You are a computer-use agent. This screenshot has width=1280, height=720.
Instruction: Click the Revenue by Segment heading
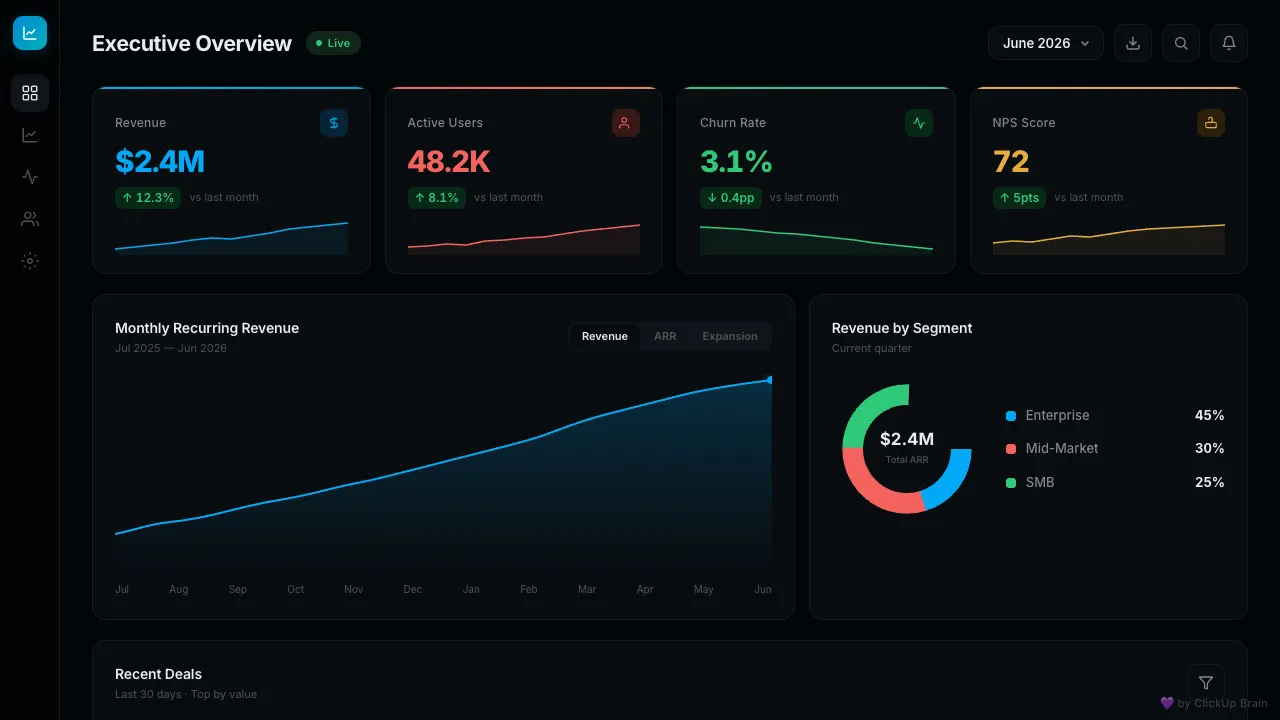[902, 328]
